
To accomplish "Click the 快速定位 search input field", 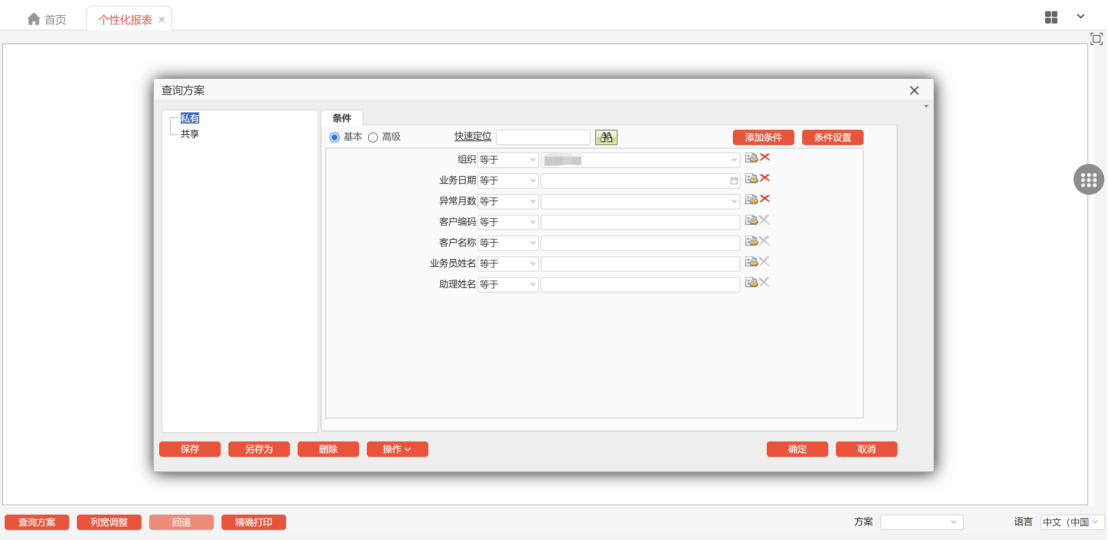I will (543, 137).
